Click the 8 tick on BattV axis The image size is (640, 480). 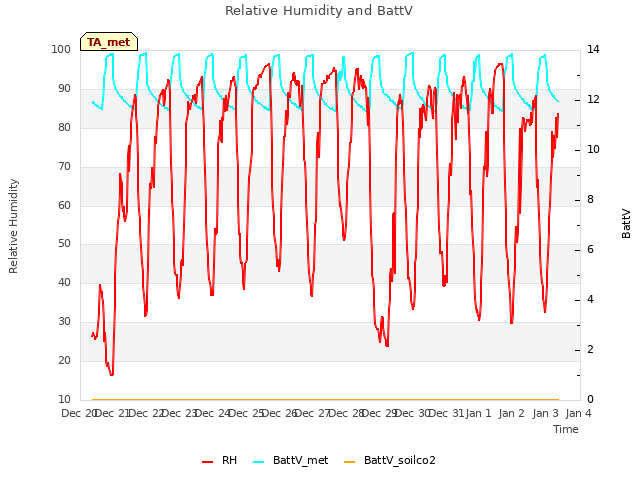[590, 200]
